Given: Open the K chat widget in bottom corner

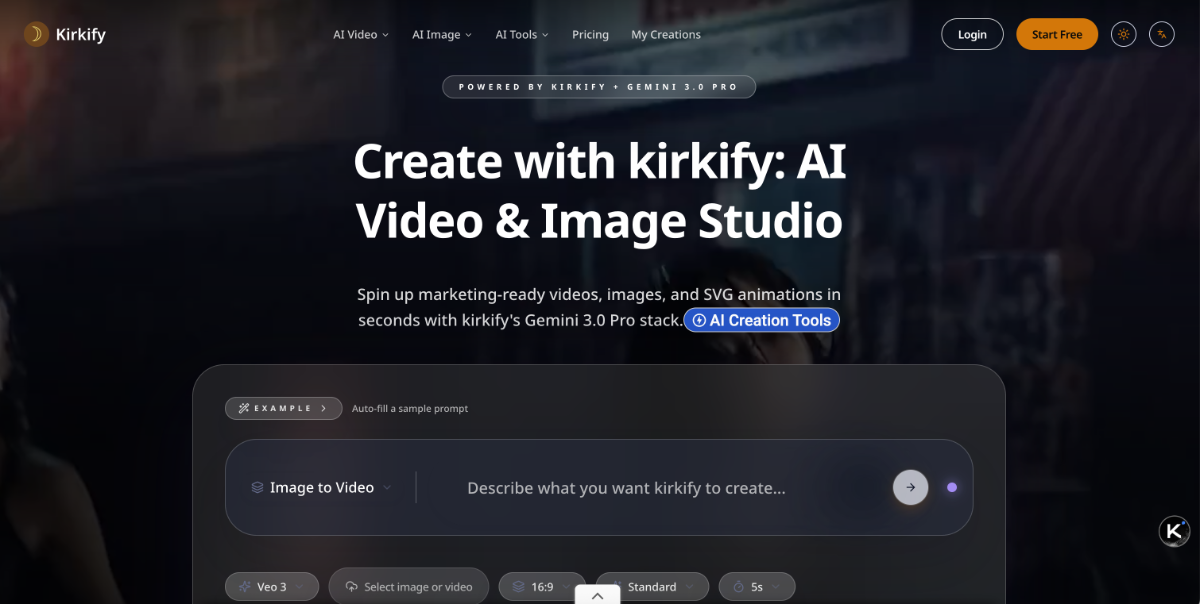Looking at the screenshot, I should click(1174, 531).
